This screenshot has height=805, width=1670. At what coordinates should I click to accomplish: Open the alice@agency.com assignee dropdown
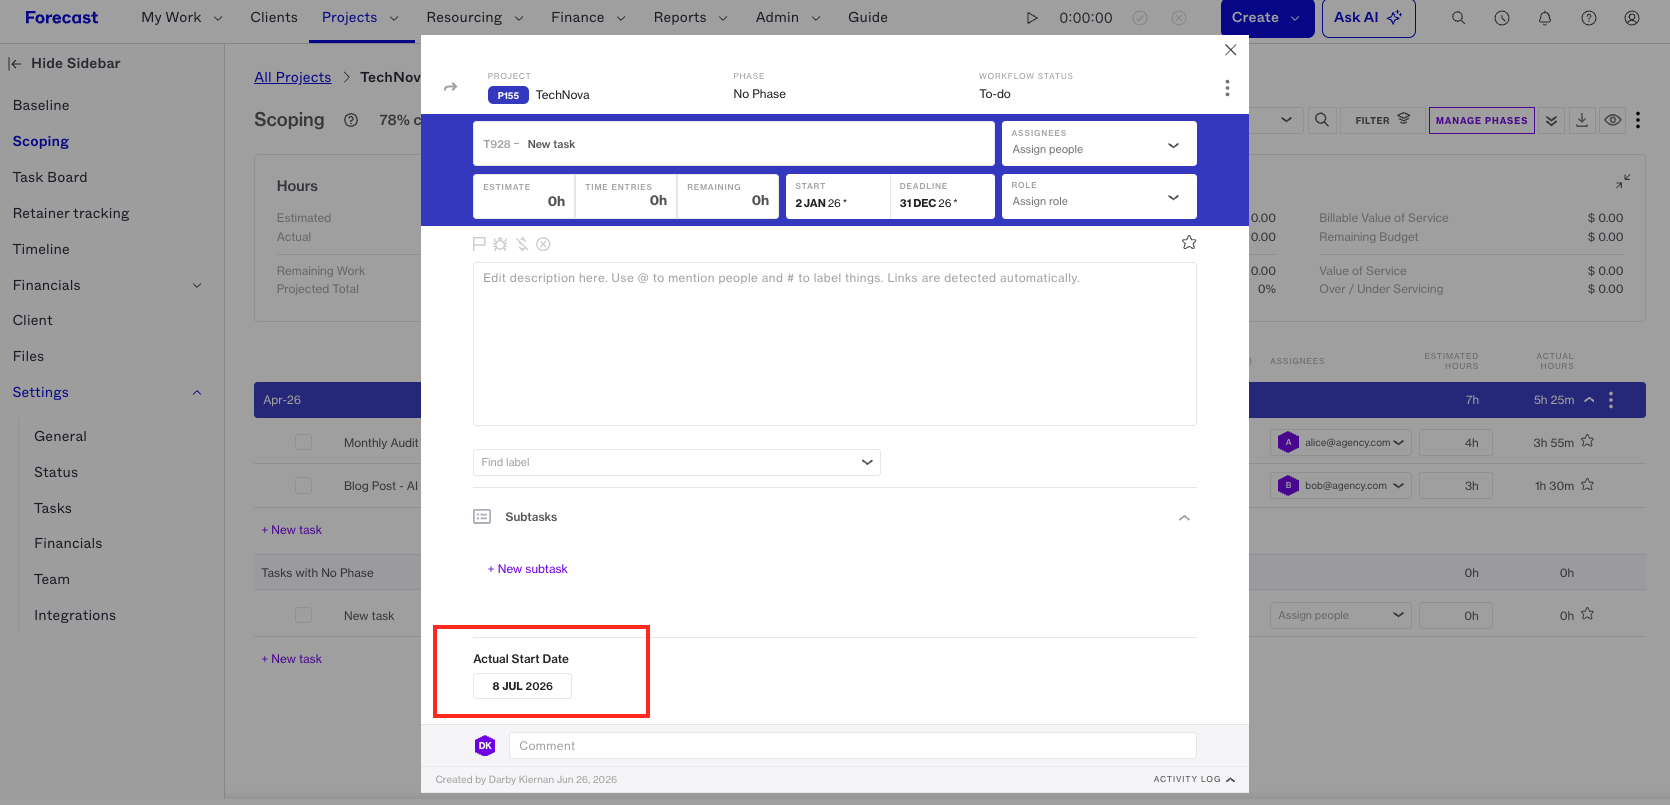pos(1341,442)
